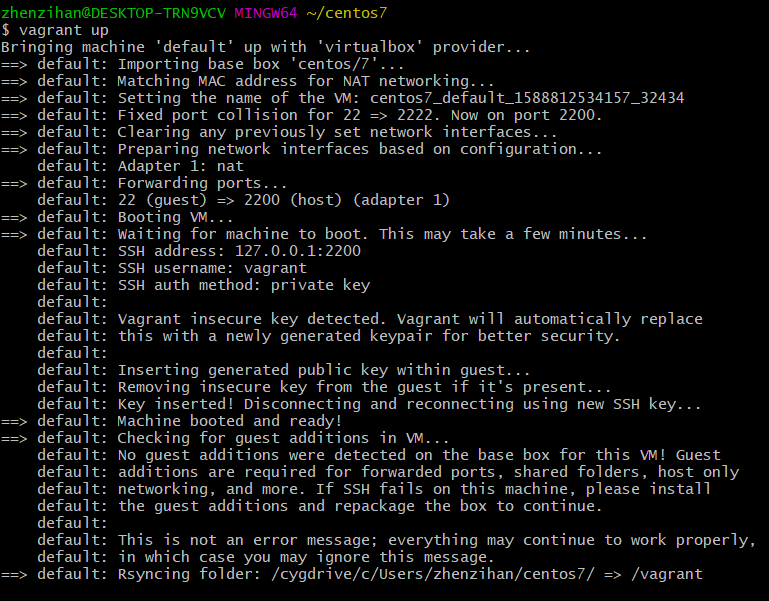Click the Rsyncing folder path /cygdrive/c/Users/zhenzihan/centos7/
Screen dimensions: 769x601
(x=433, y=574)
